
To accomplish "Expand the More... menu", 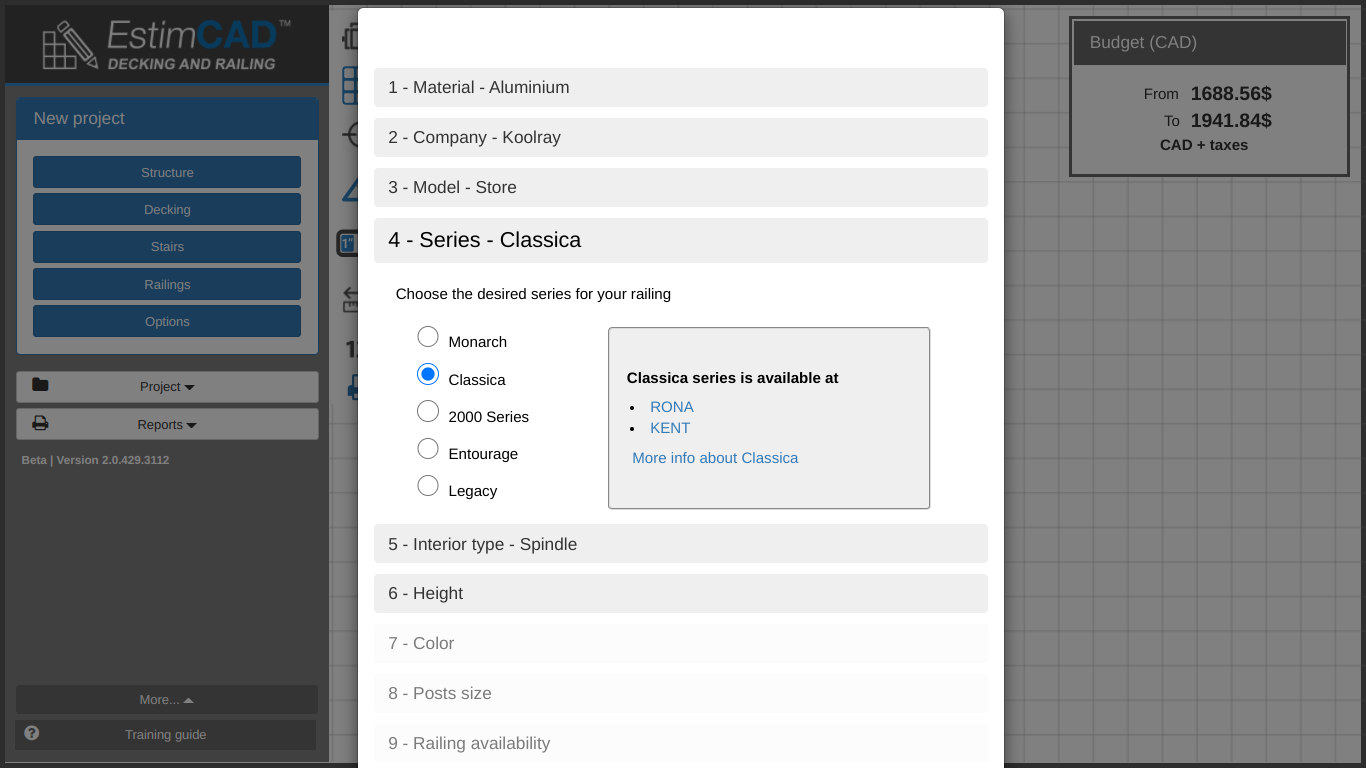I will 166,700.
